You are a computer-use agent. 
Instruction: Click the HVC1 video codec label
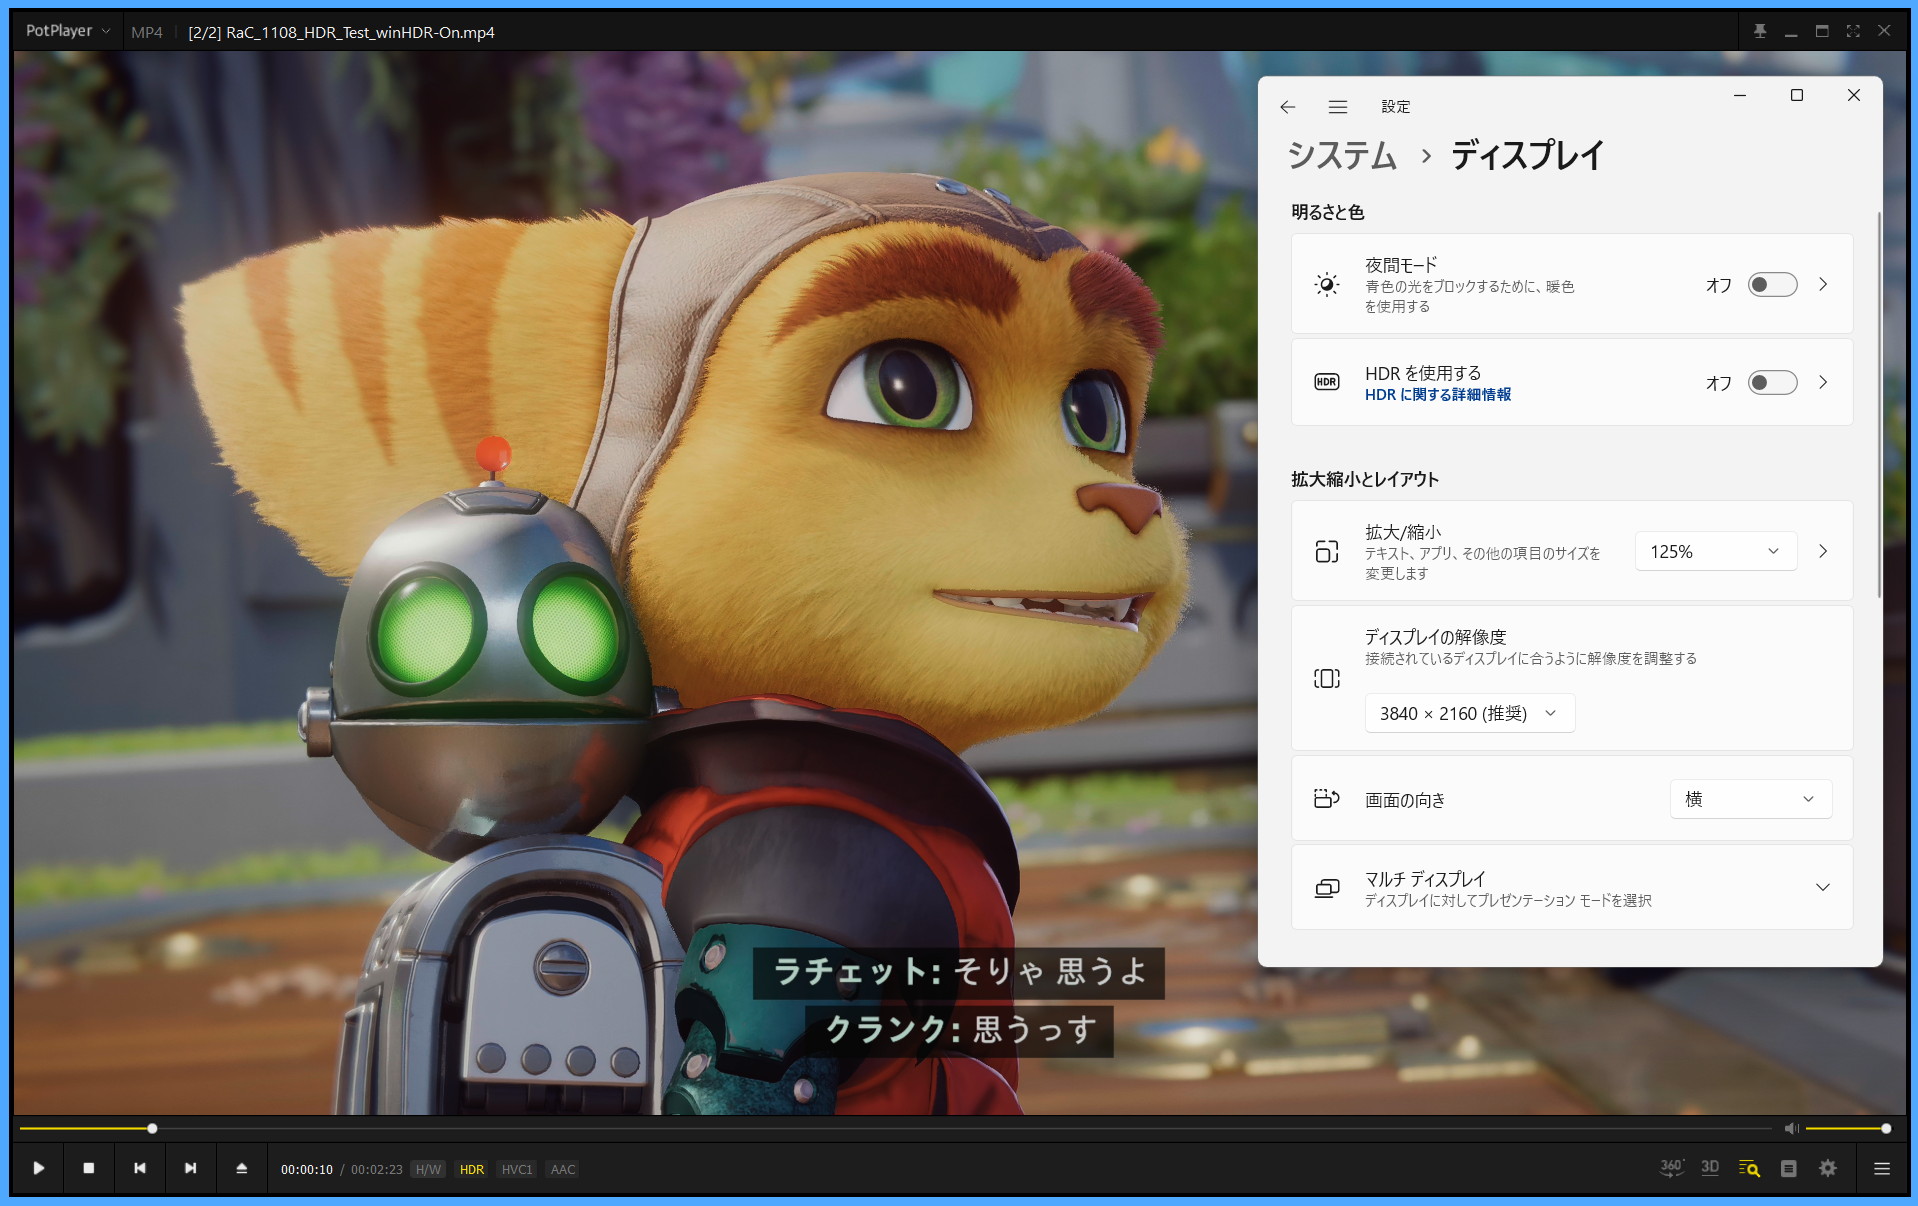pos(517,1169)
